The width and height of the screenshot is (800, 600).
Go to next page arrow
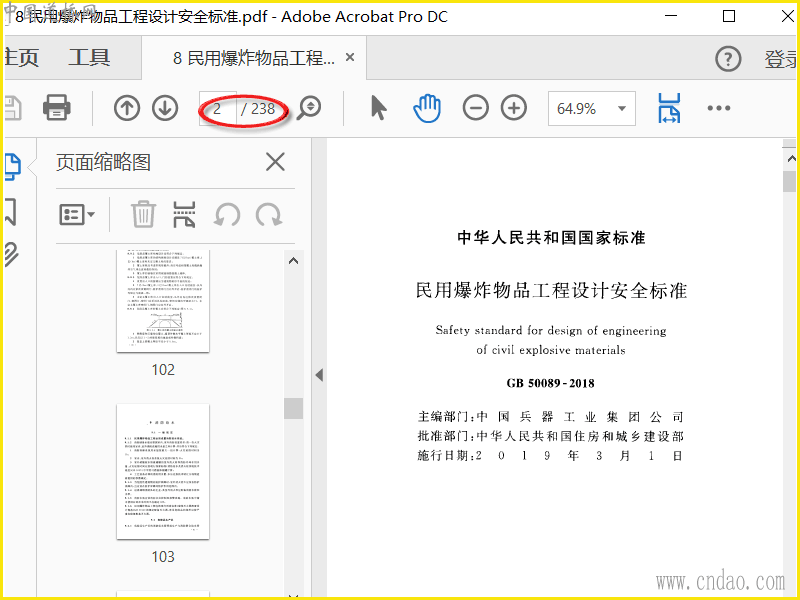tap(165, 108)
